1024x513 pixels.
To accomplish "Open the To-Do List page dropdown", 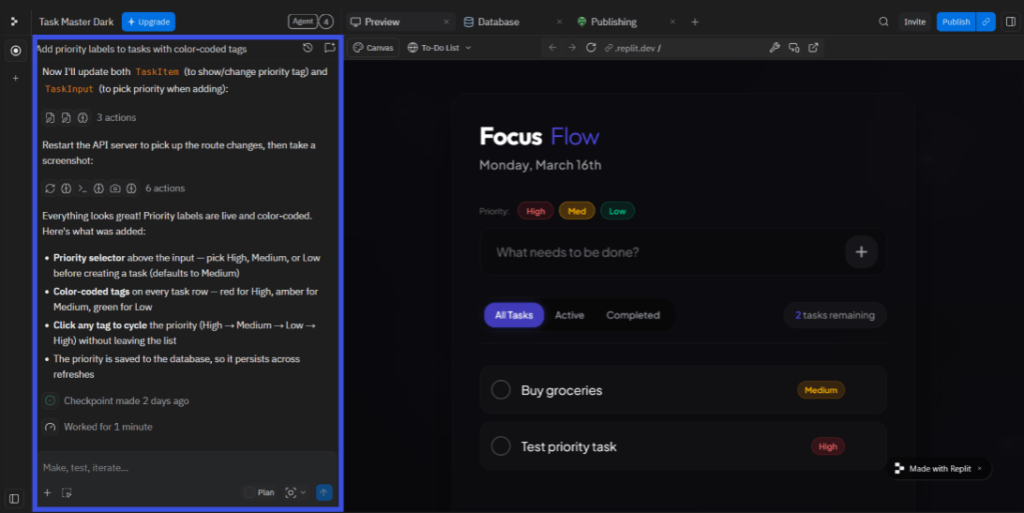I will pos(439,48).
